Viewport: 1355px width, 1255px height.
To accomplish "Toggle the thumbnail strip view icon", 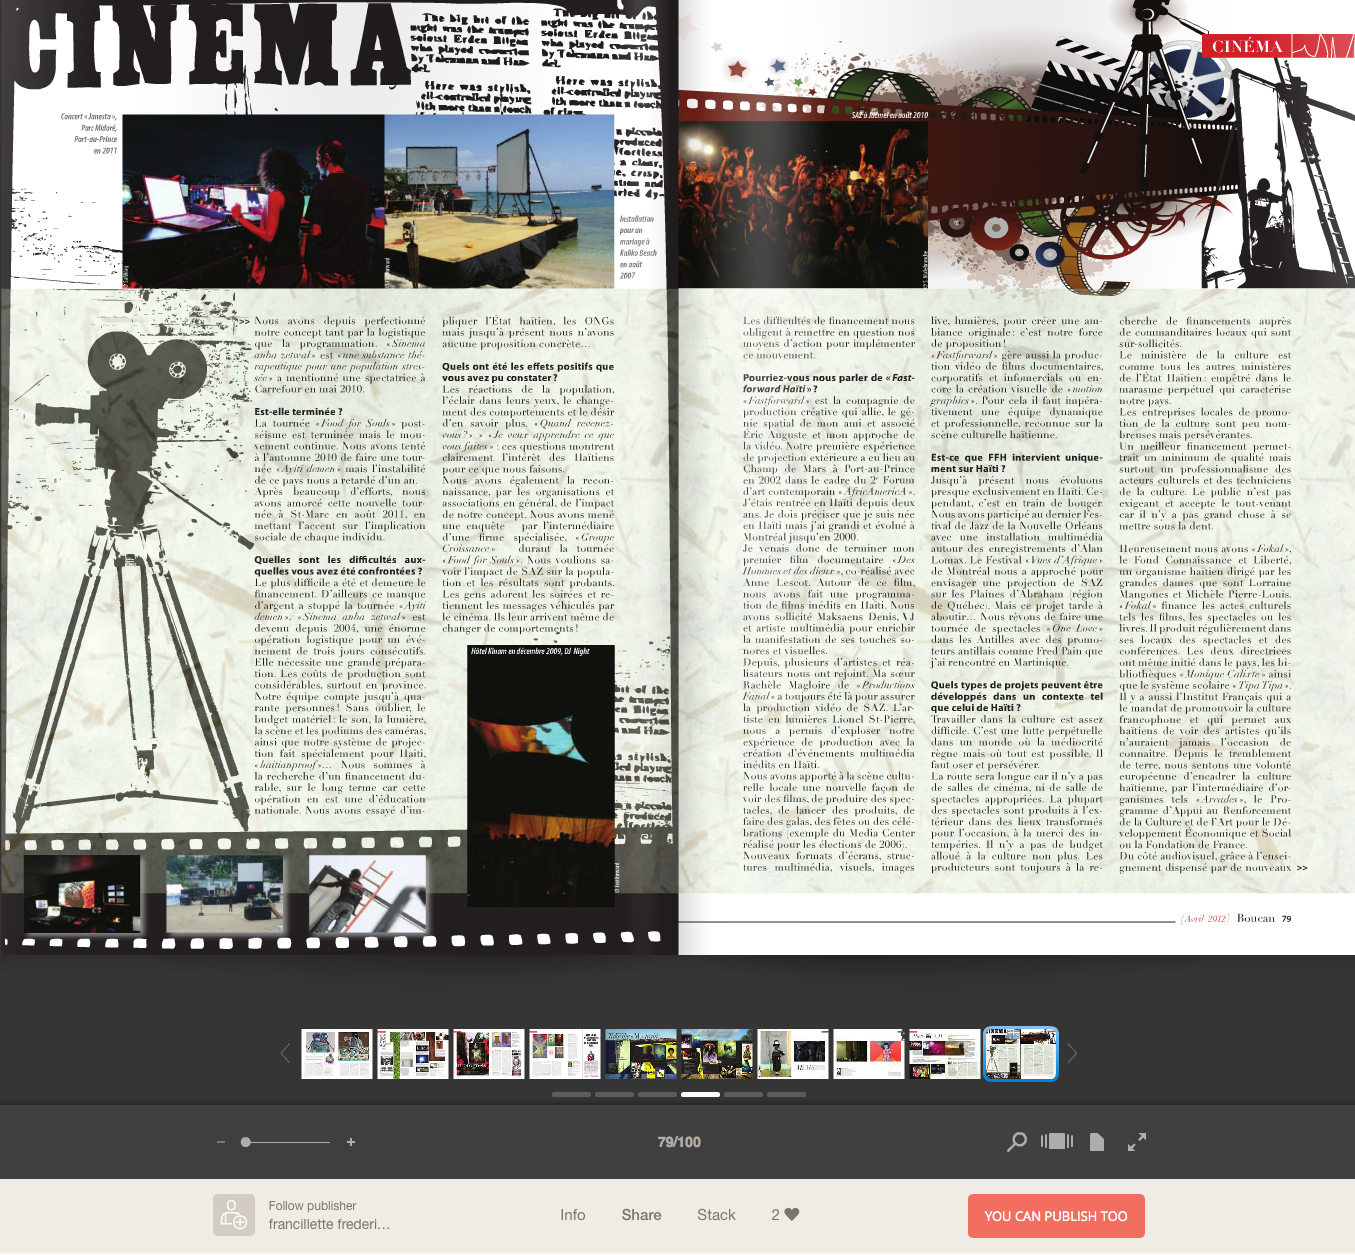I will pos(1056,1142).
